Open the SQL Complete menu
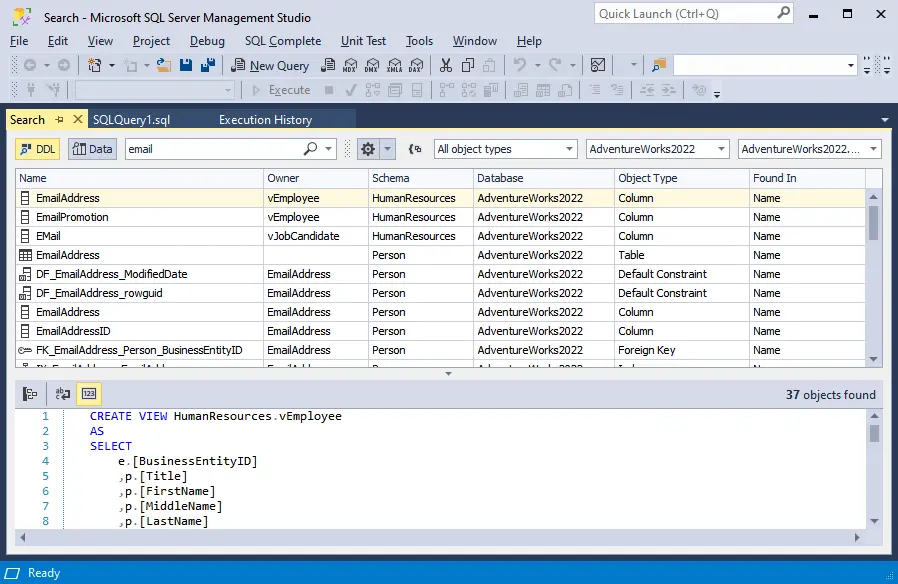898x584 pixels. (283, 41)
